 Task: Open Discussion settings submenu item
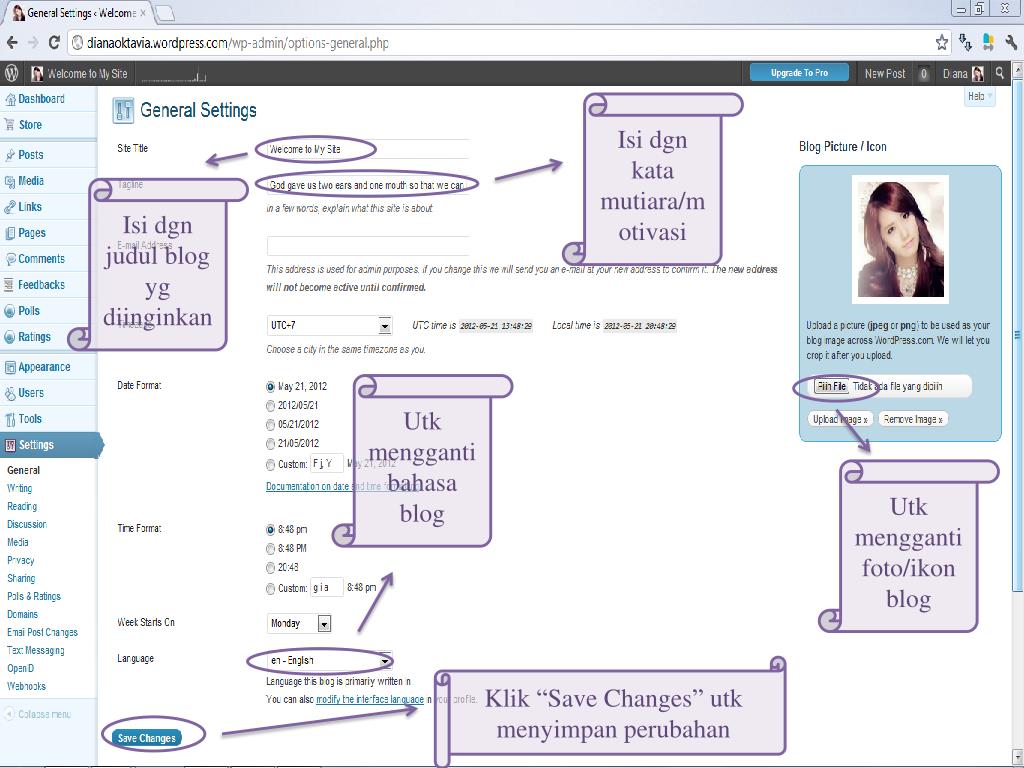27,524
